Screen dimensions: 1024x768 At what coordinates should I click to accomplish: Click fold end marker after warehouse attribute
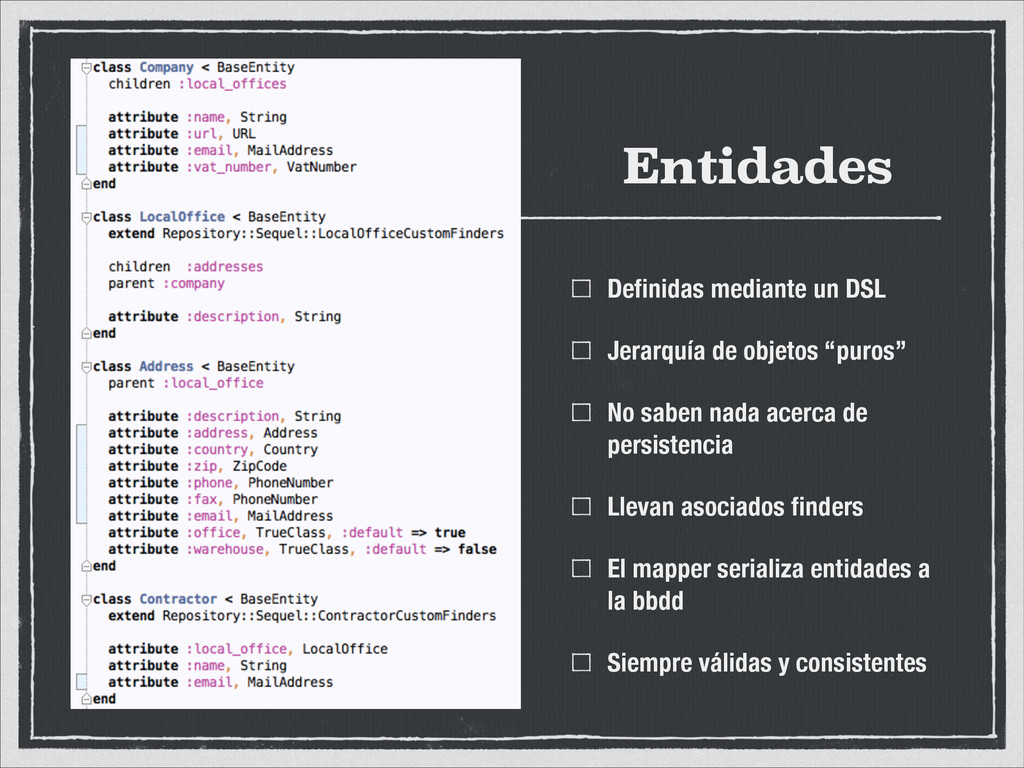[x=86, y=566]
